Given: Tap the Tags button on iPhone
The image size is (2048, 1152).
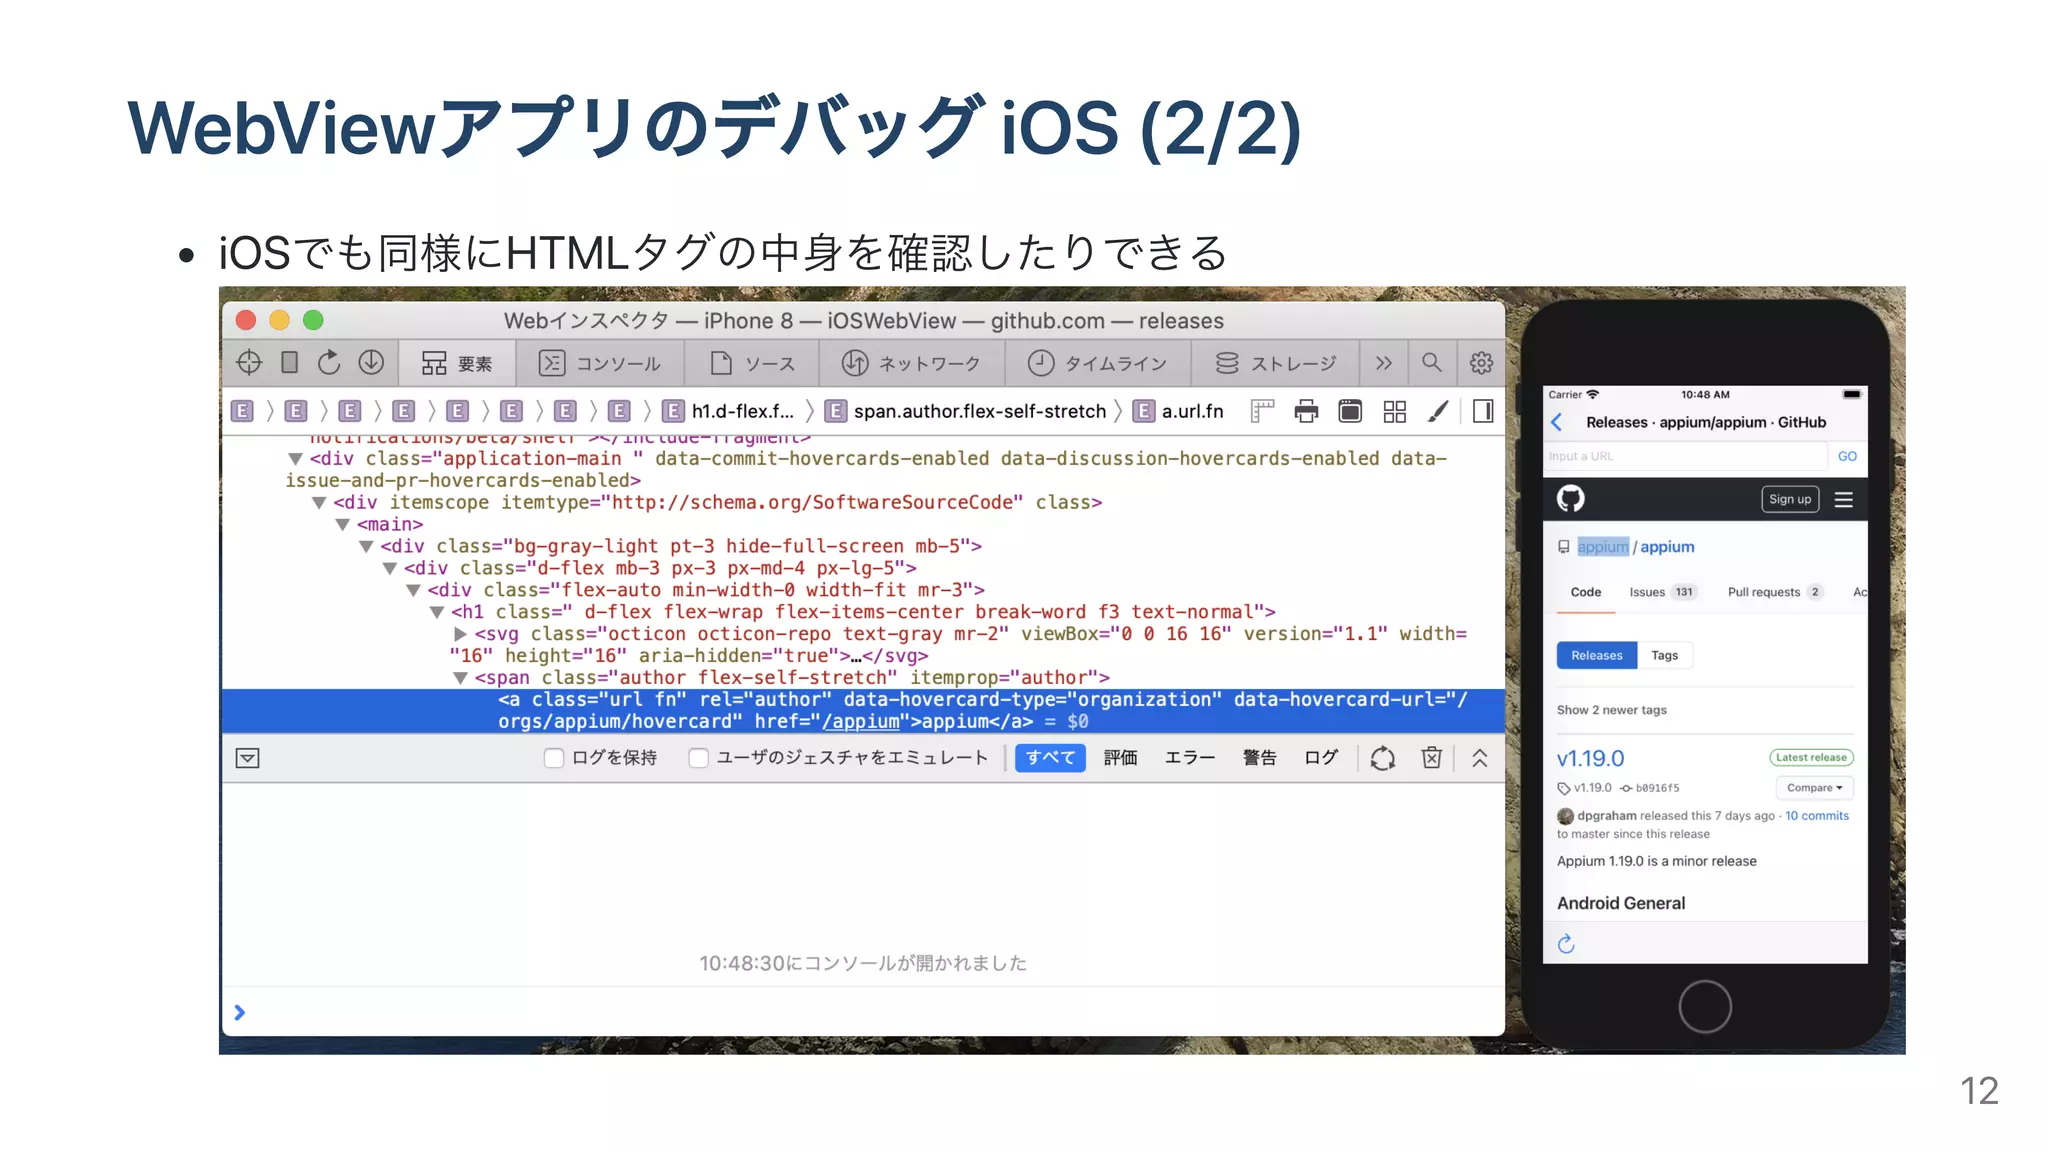Looking at the screenshot, I should click(x=1665, y=655).
